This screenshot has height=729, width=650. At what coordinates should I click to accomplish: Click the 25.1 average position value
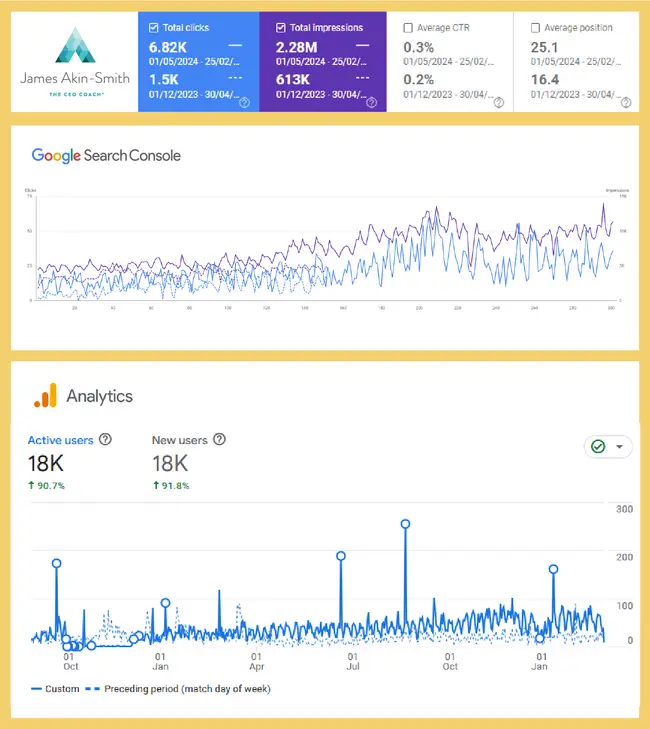pyautogui.click(x=544, y=47)
